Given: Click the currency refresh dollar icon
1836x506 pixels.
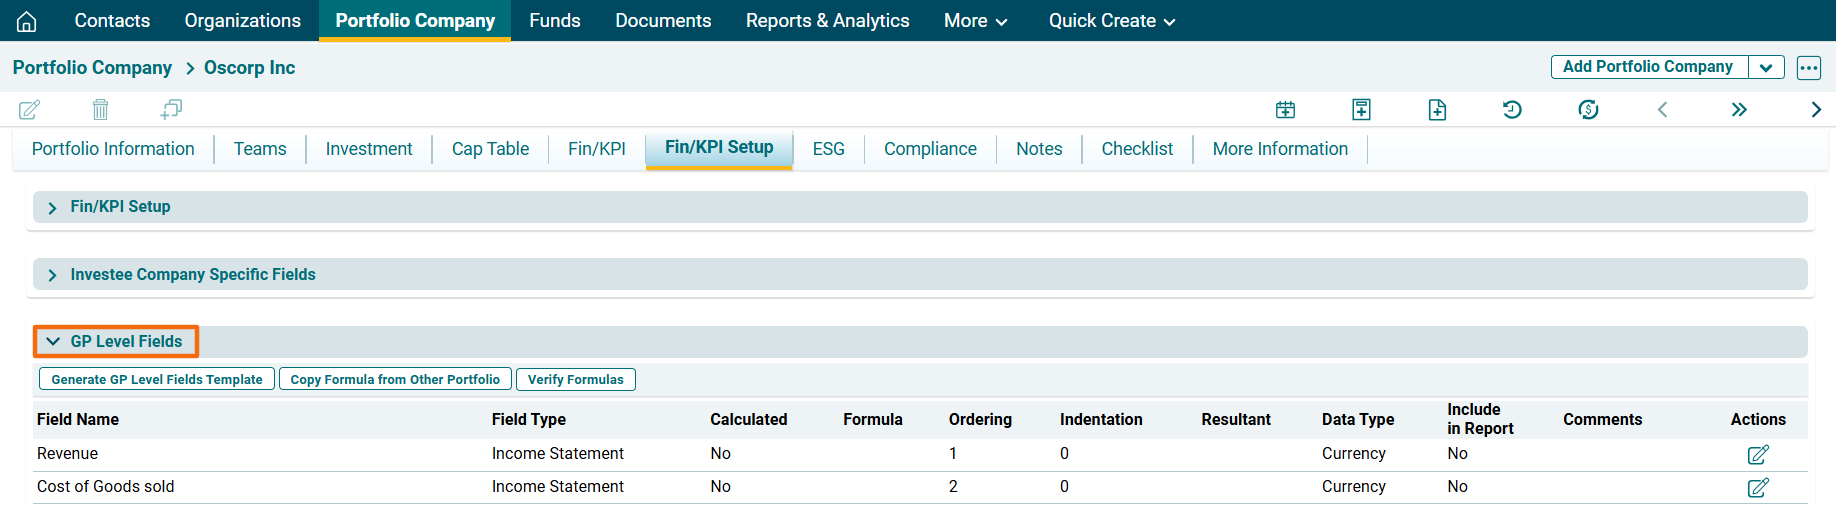Looking at the screenshot, I should point(1588,110).
